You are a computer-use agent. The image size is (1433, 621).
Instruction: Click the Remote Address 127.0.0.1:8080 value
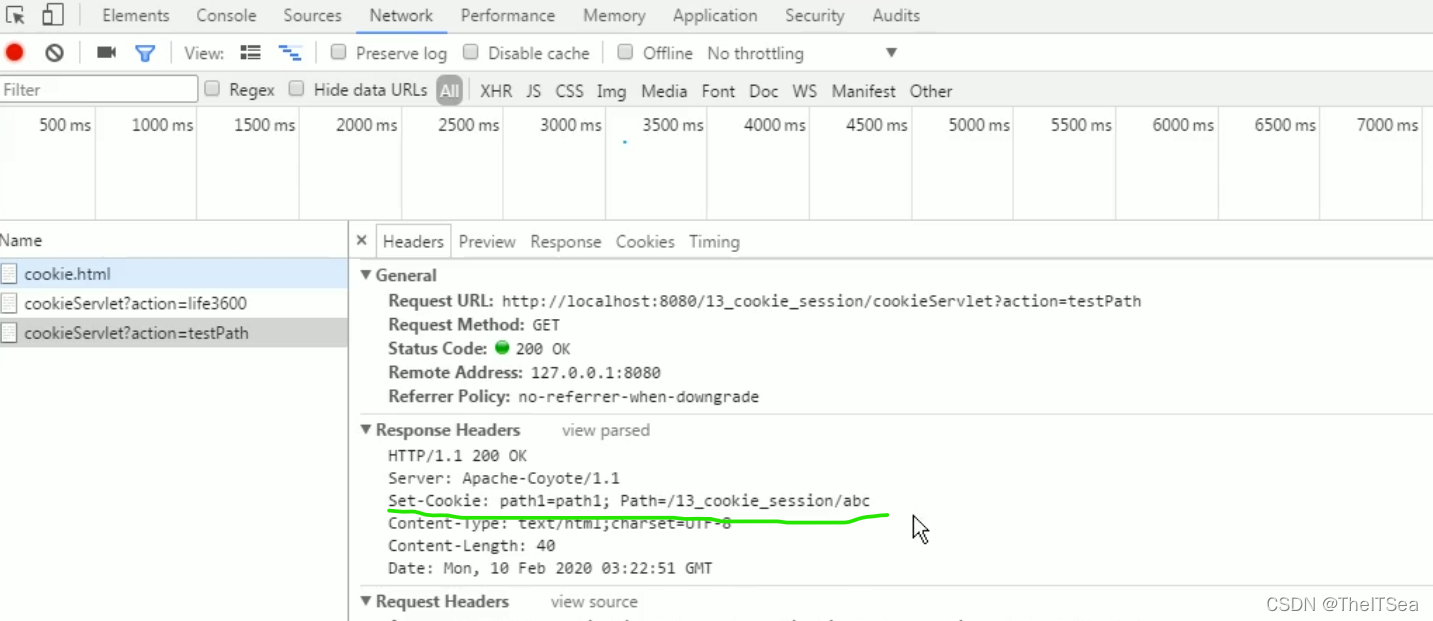595,373
